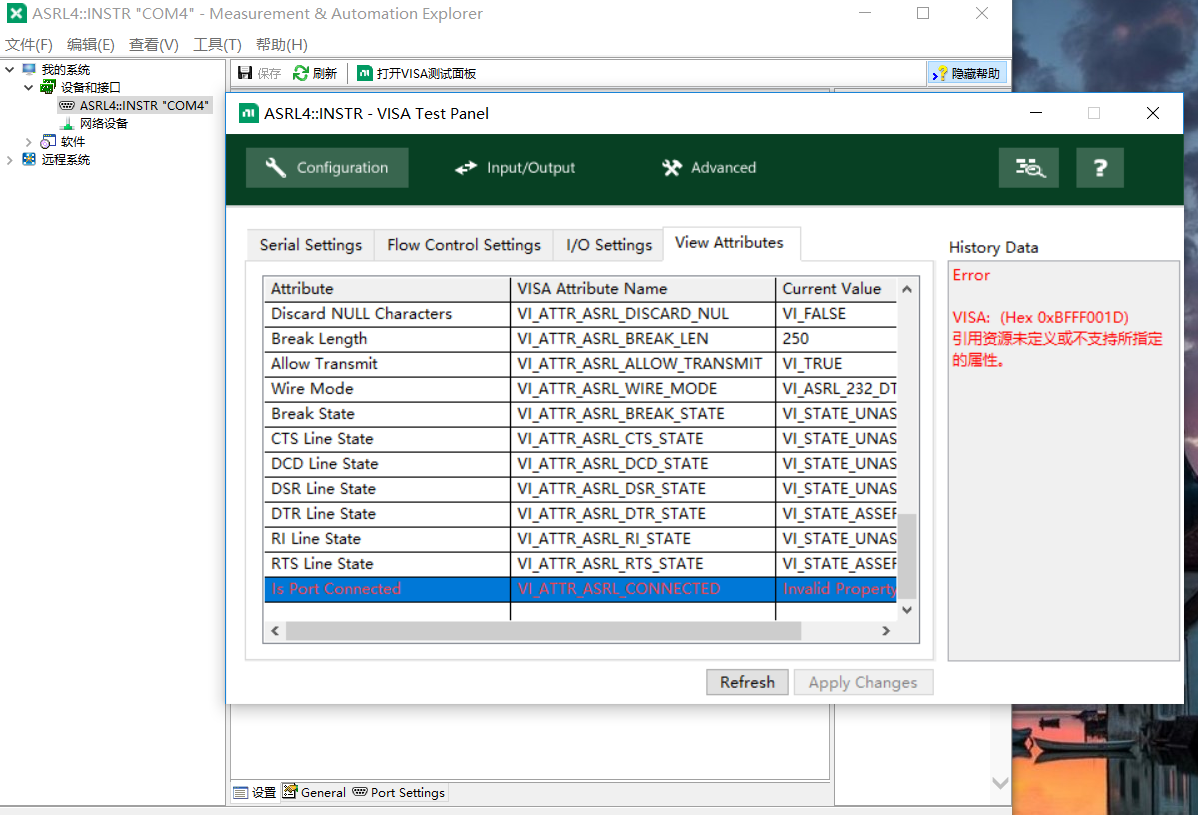Screen dimensions: 1198x815
Task: Click scroll up arrow of attributes table
Action: [x=907, y=289]
